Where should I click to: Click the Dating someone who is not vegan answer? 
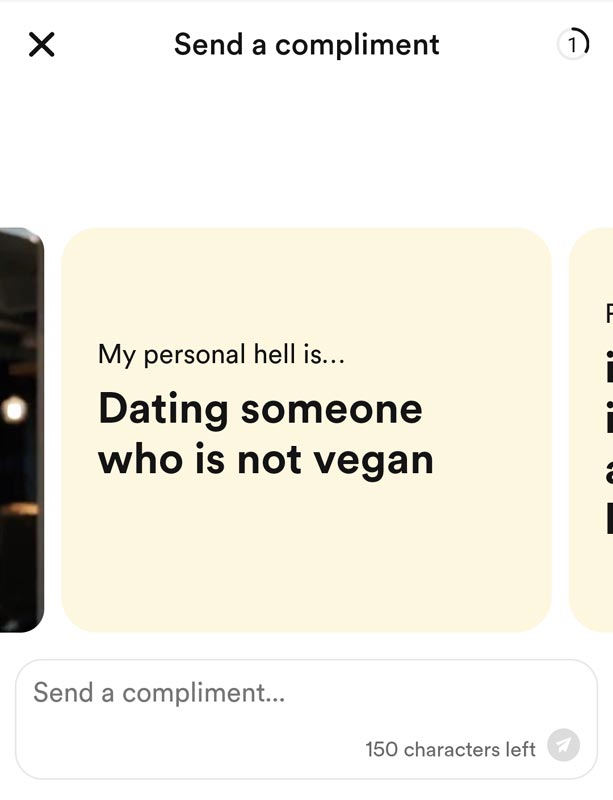click(x=266, y=434)
